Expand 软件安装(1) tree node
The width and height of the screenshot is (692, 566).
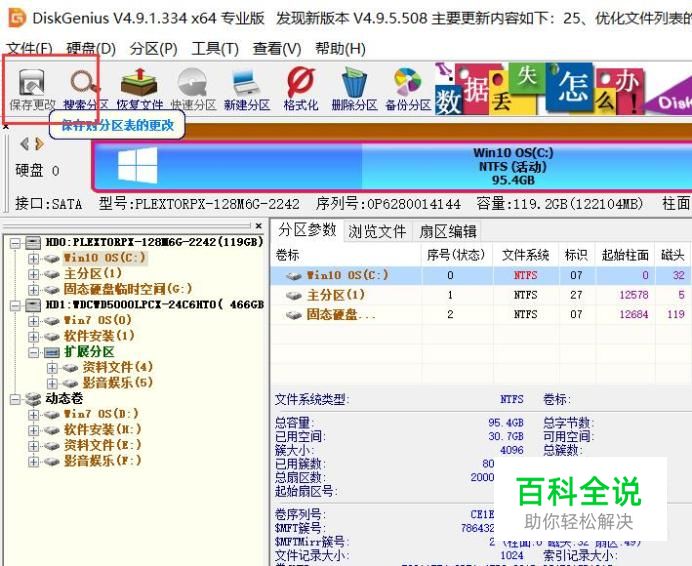34,336
